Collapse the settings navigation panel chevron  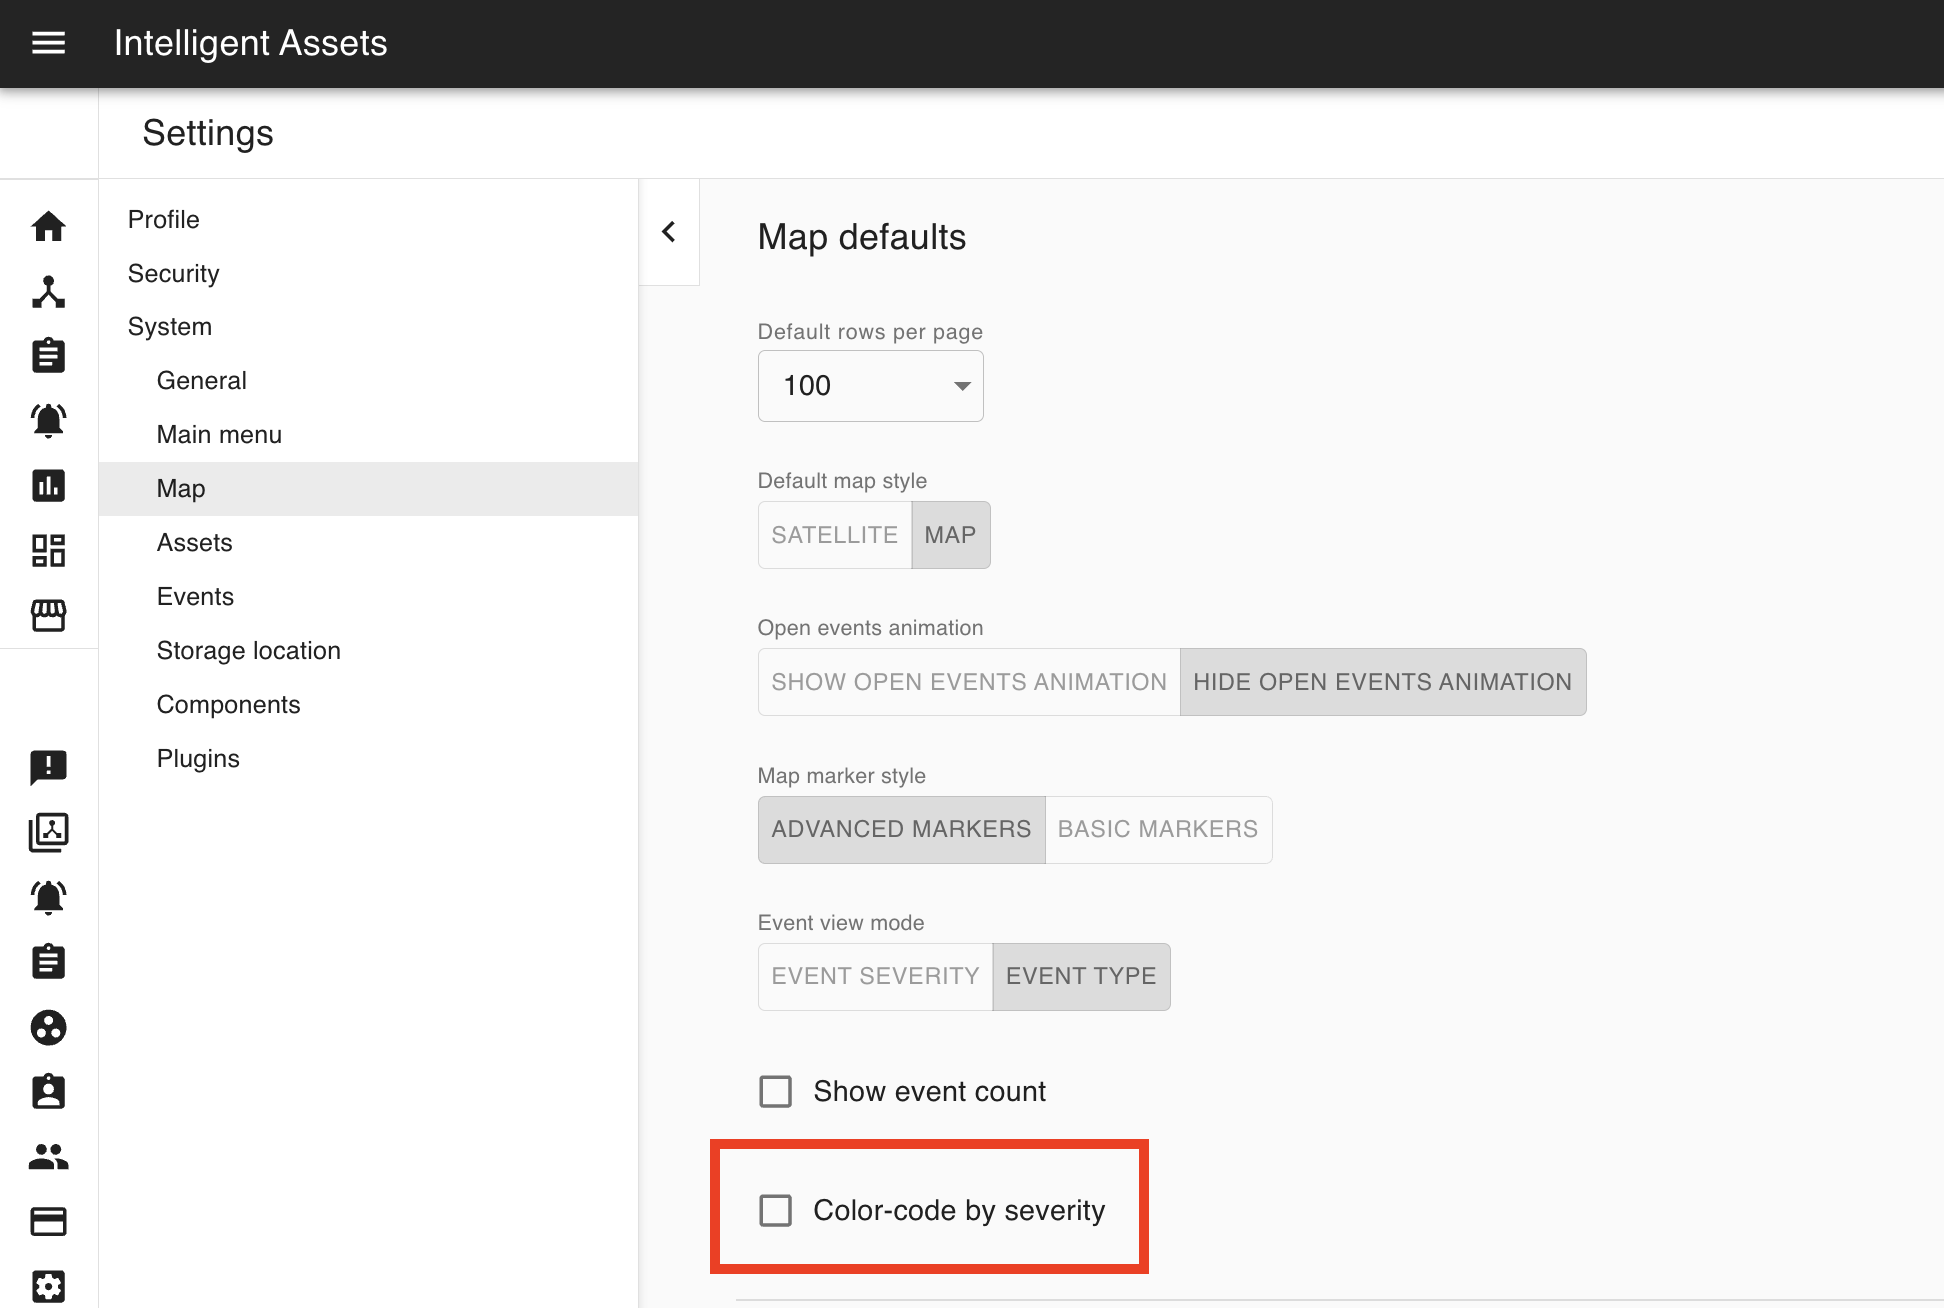click(669, 232)
